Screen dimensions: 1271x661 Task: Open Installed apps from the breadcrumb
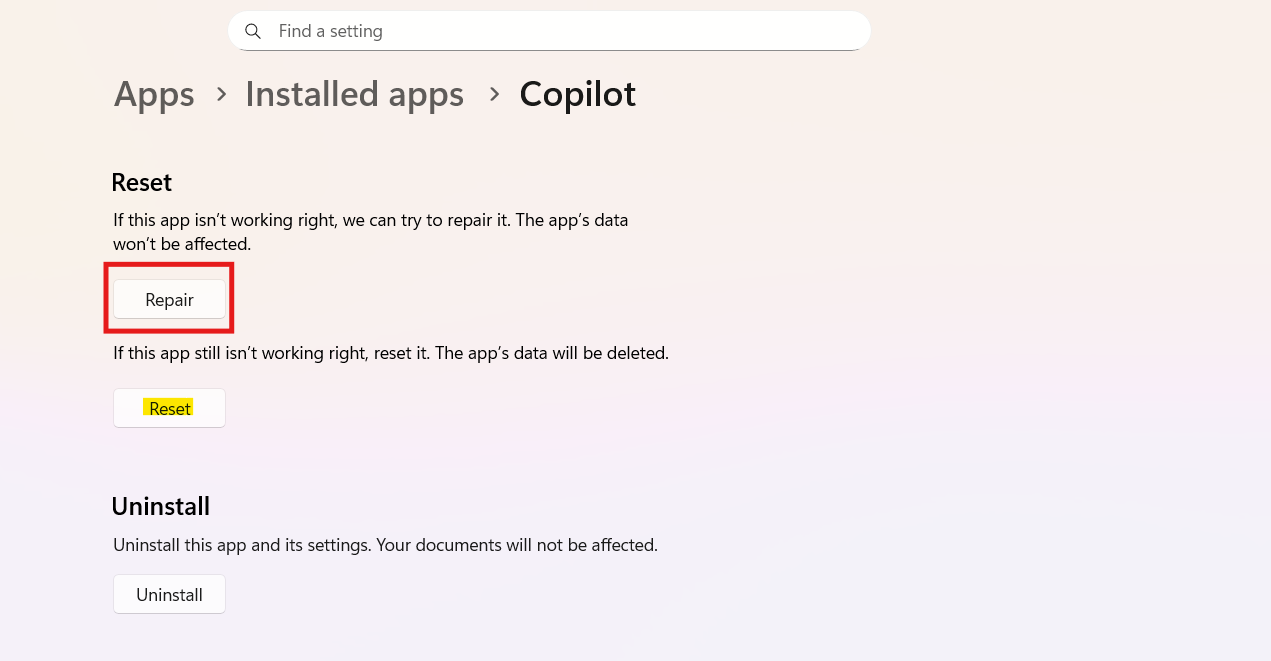[x=354, y=93]
